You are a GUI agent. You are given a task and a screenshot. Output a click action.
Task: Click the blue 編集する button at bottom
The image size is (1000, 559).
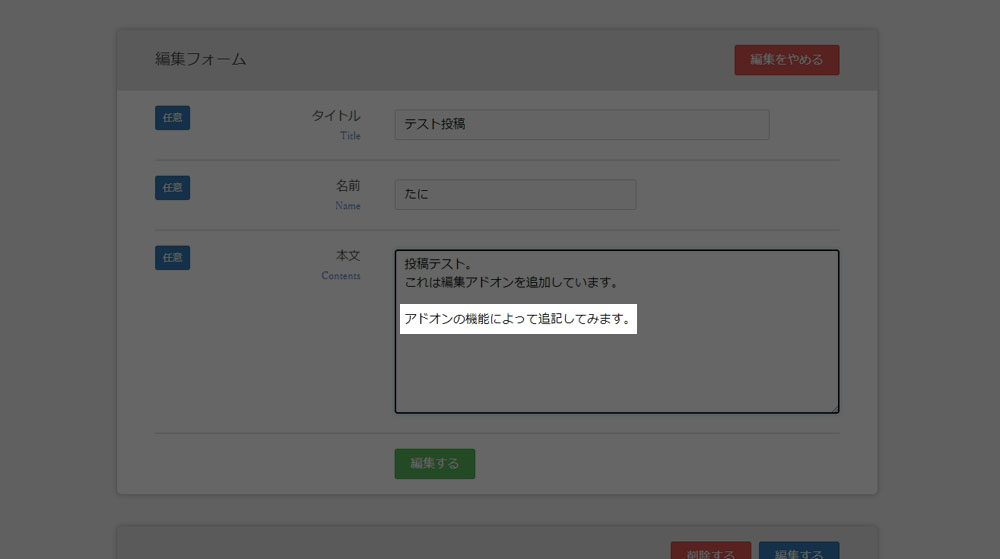point(798,552)
